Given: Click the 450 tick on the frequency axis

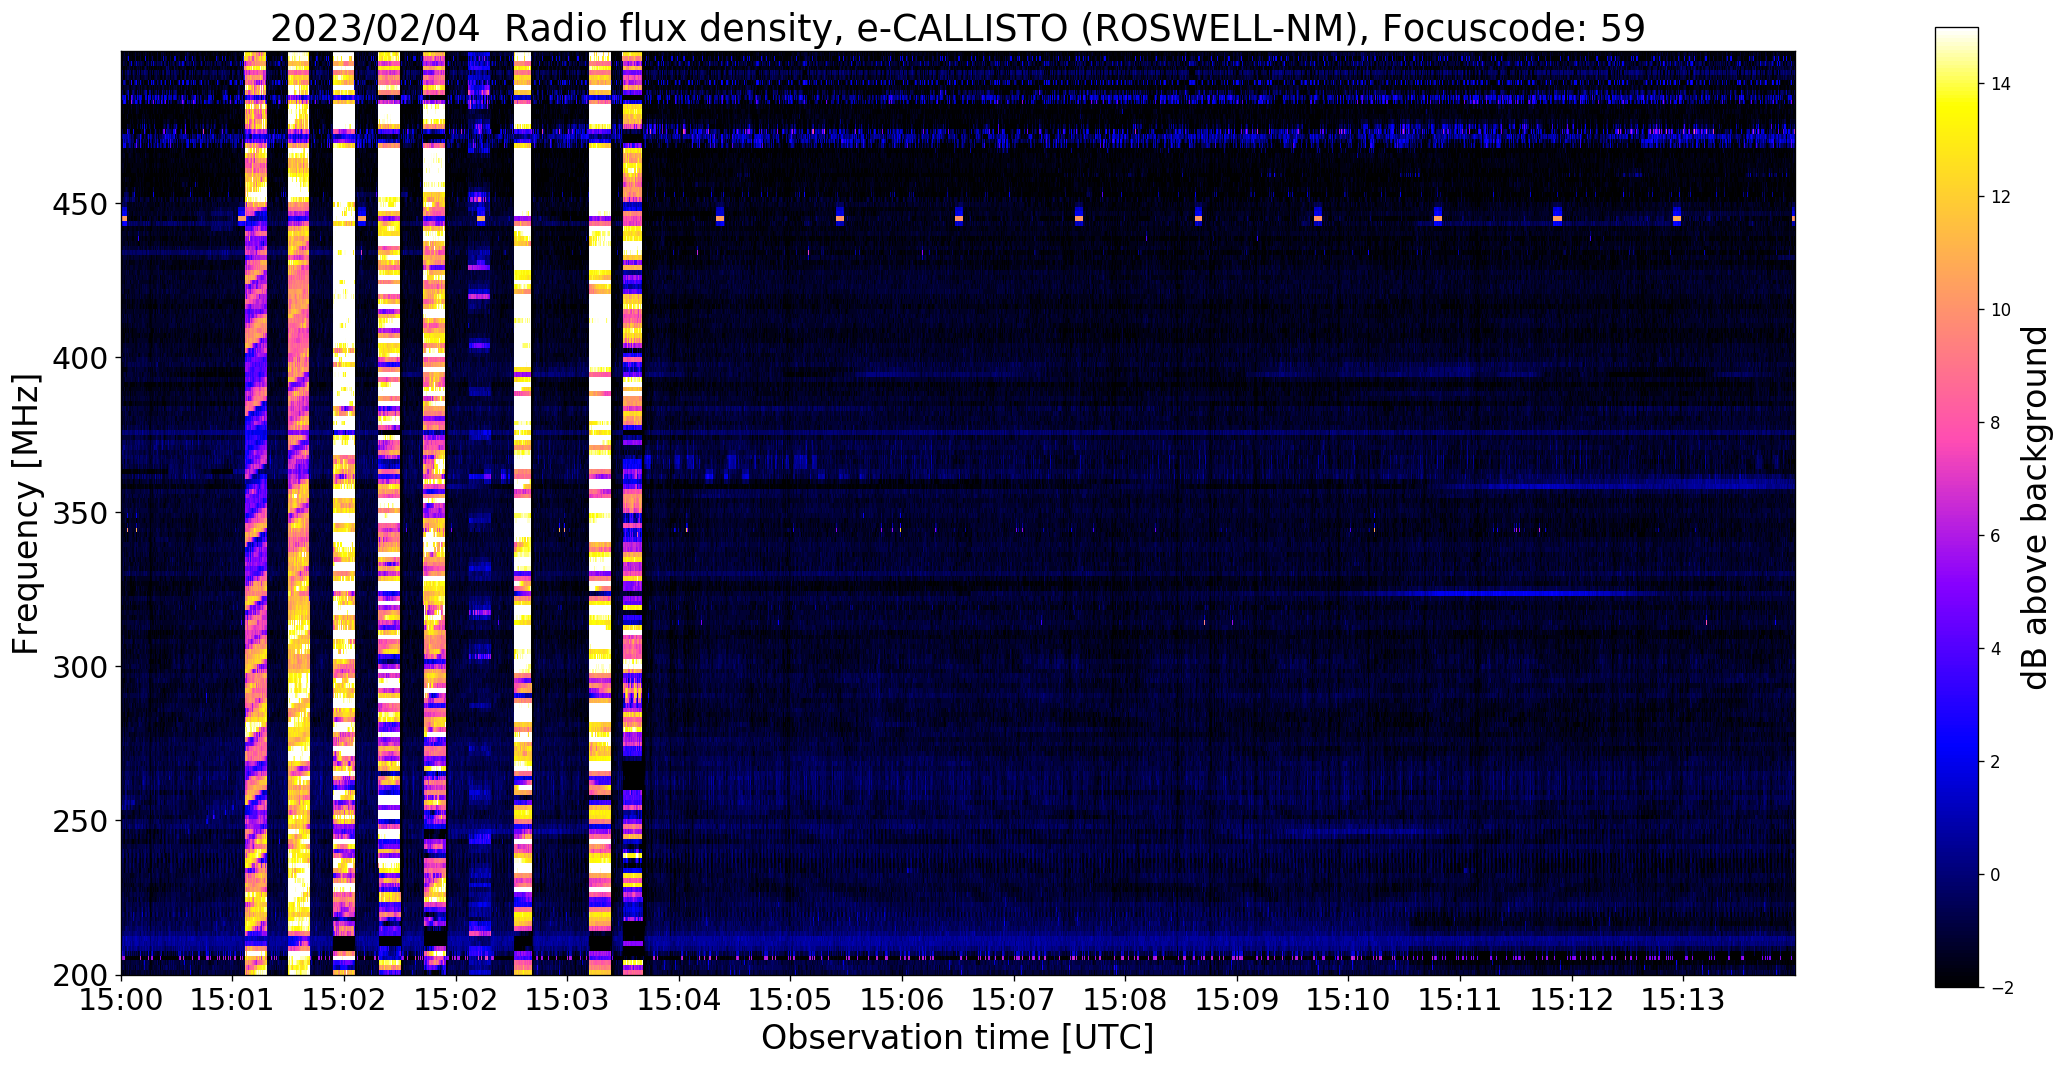Looking at the screenshot, I should tap(81, 205).
